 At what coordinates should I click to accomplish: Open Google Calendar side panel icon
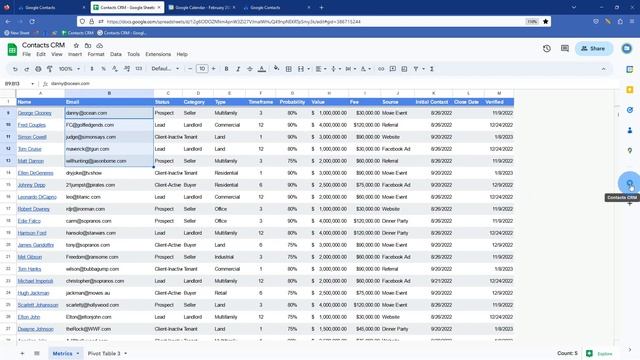(x=630, y=69)
